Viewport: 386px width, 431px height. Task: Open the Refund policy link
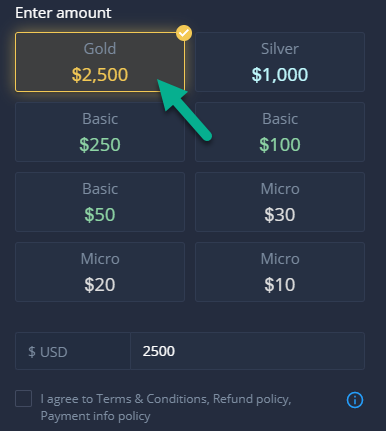tap(252, 399)
